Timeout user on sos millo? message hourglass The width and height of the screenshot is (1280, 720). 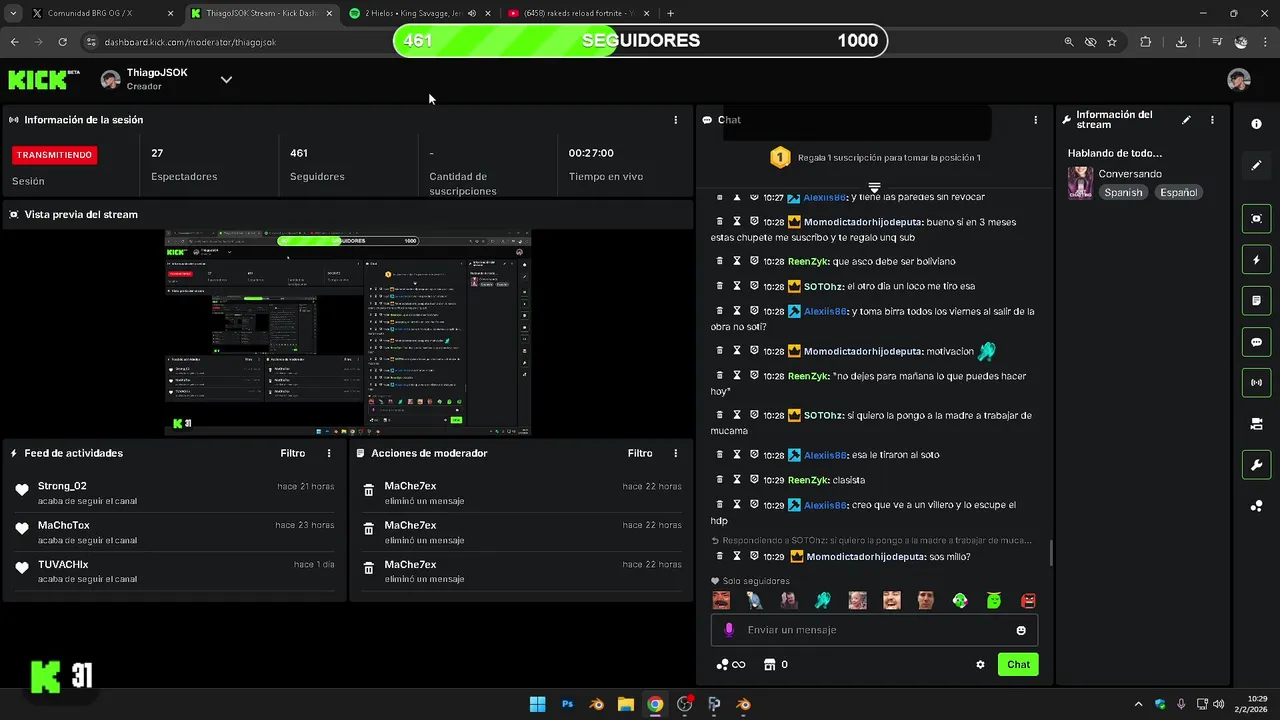click(x=737, y=556)
